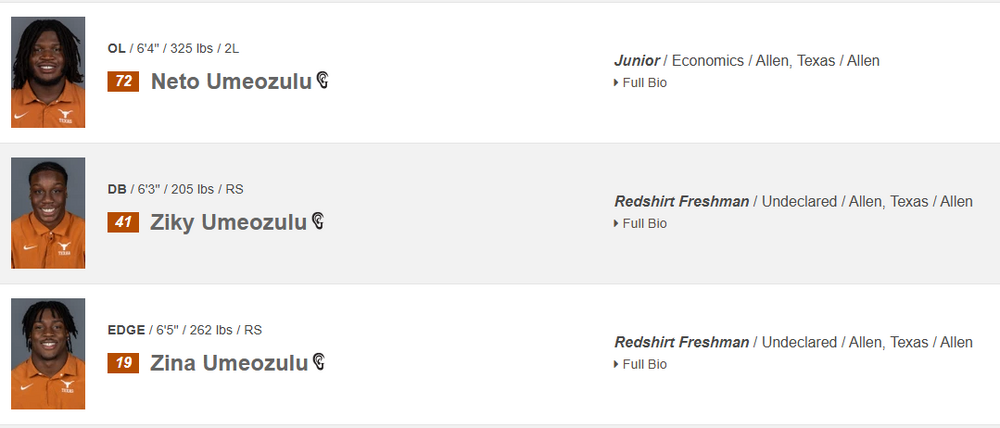Viewport: 1000px width, 428px height.
Task: Click the EDGE position label
Action: [x=126, y=329]
